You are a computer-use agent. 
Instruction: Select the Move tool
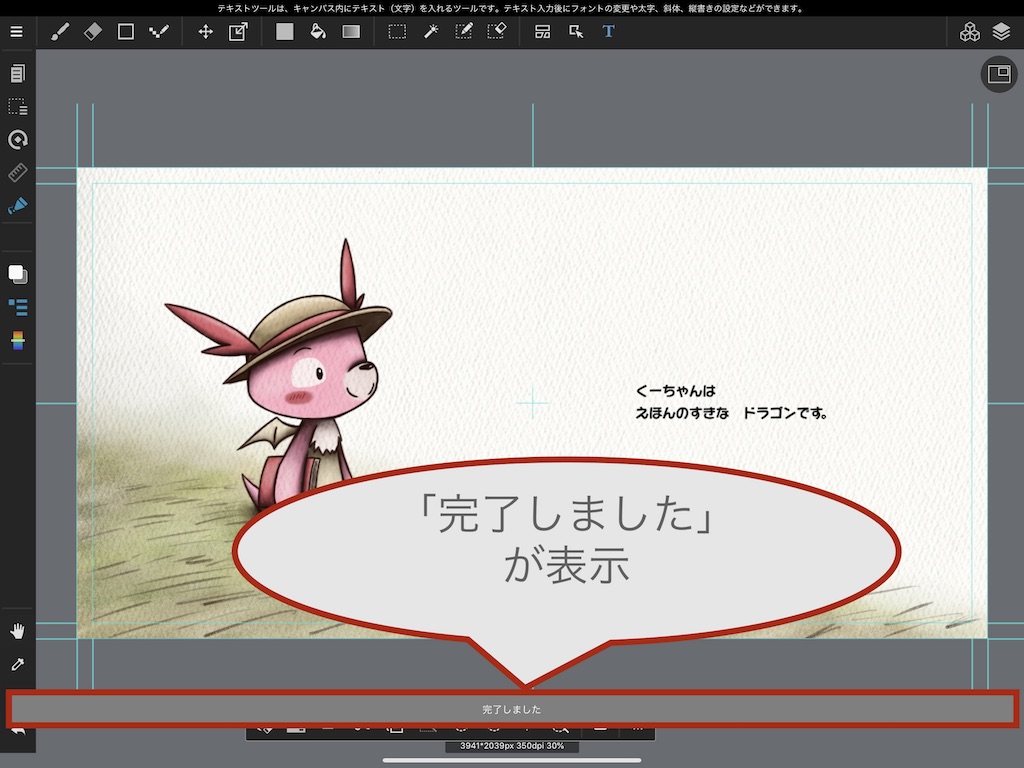click(205, 32)
